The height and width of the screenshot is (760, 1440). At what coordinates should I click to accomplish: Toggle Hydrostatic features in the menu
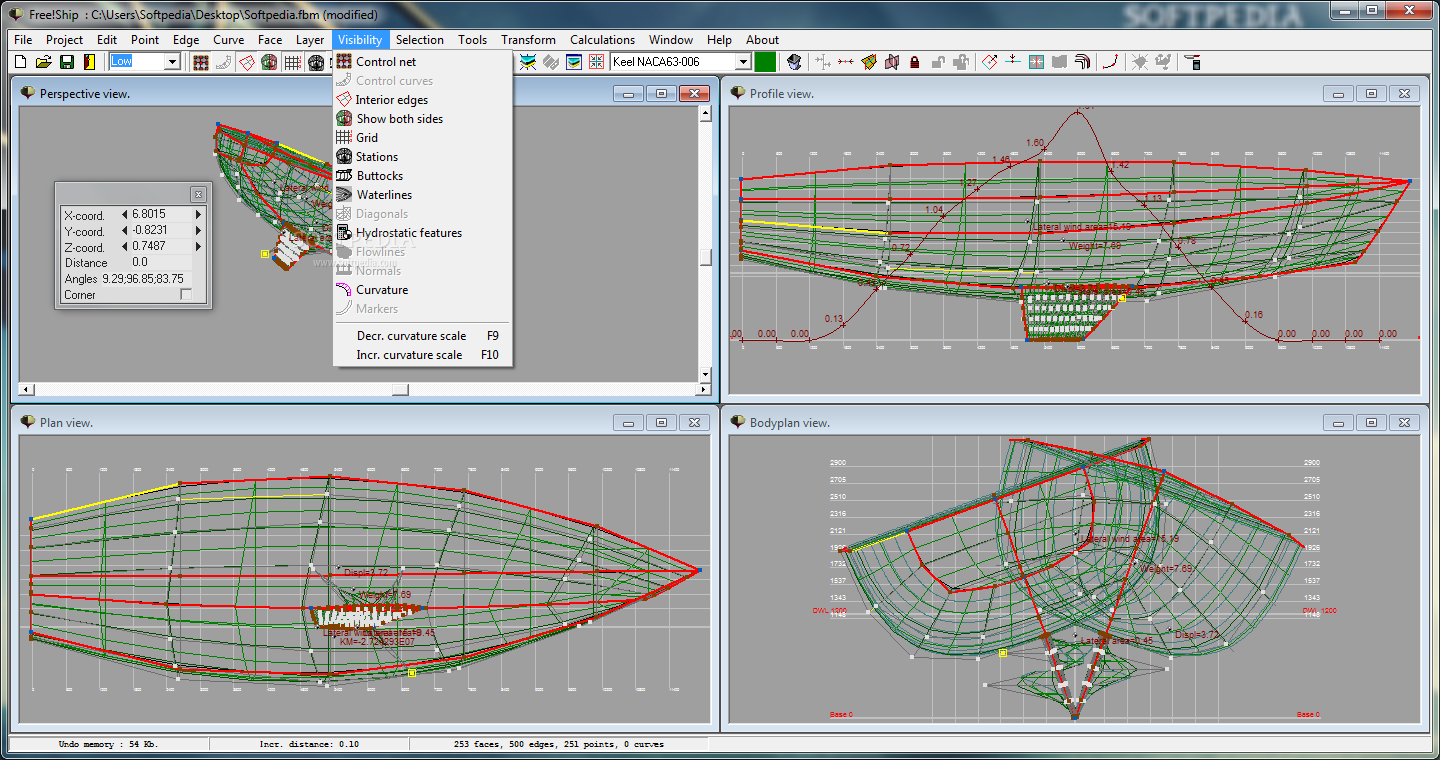coord(423,233)
